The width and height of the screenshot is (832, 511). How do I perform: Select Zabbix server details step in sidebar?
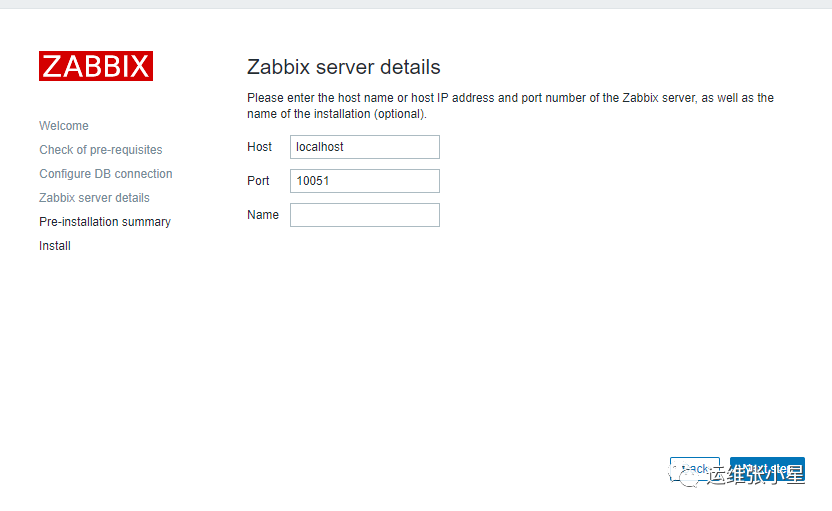[94, 197]
